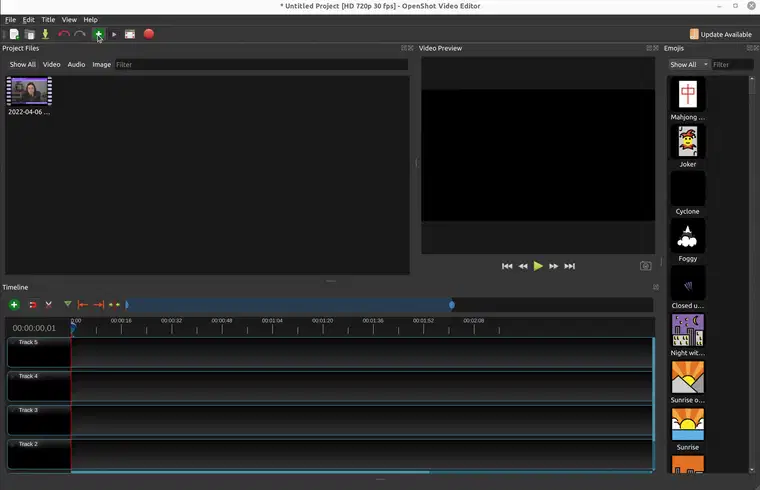
Task: Redo the last action
Action: [80, 34]
